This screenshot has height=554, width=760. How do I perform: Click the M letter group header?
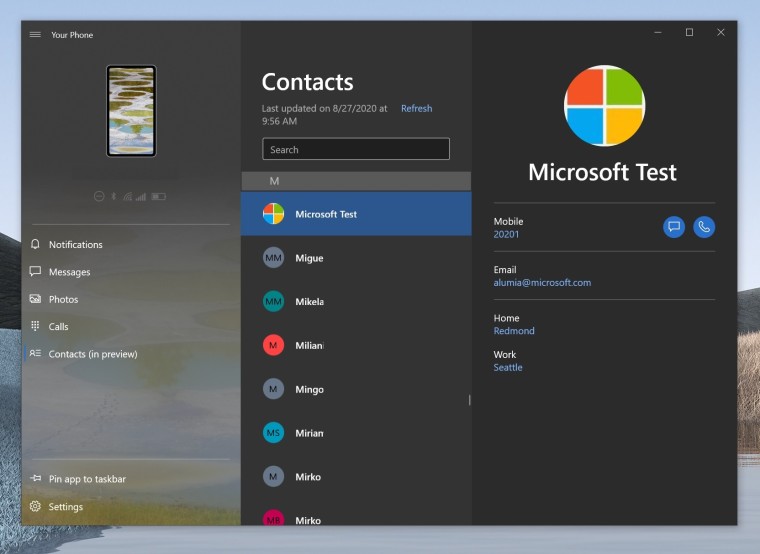coord(356,181)
